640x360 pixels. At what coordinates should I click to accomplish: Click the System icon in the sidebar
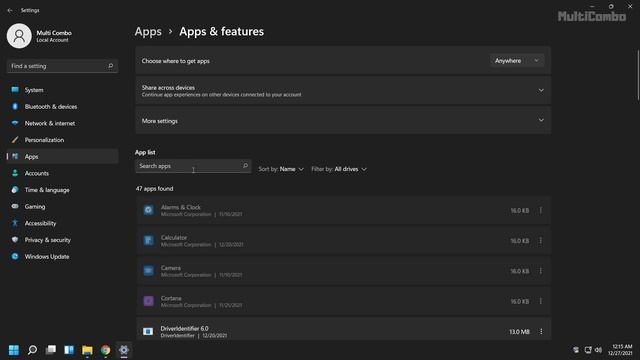[15, 90]
